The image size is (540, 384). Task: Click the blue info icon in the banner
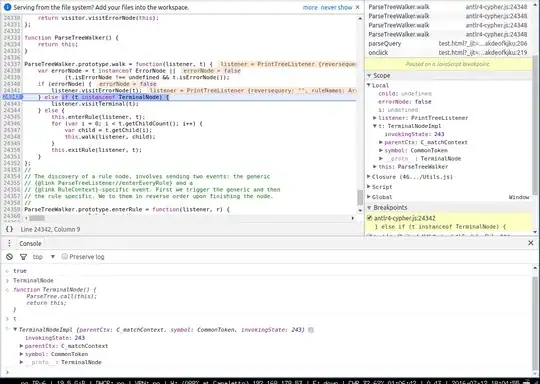click(x=7, y=7)
